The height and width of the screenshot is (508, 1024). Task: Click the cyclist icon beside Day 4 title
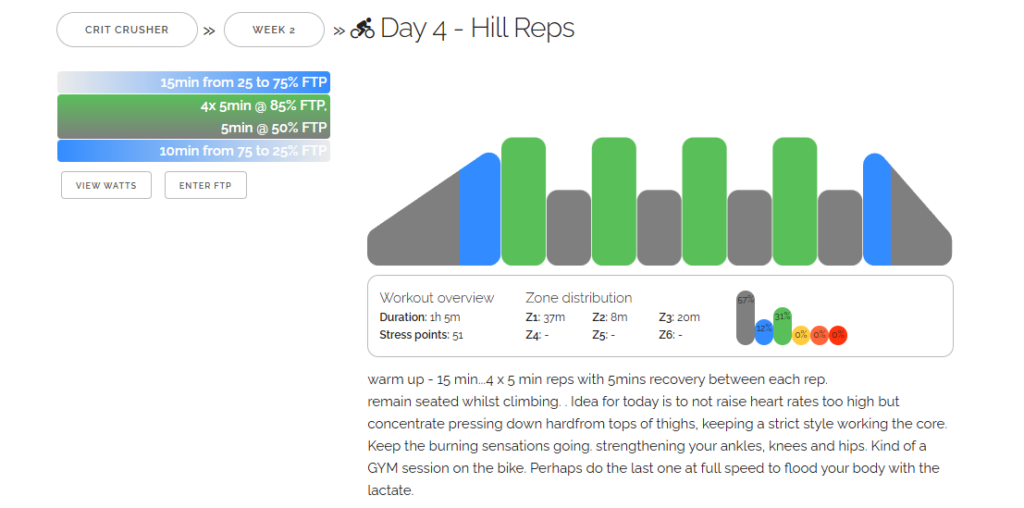(362, 29)
